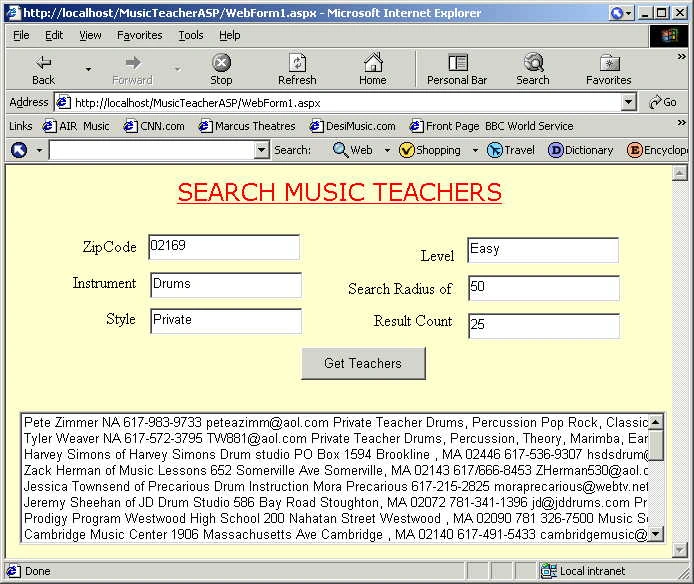Click the Get Teachers button
This screenshot has height=584, width=694.
tap(363, 363)
